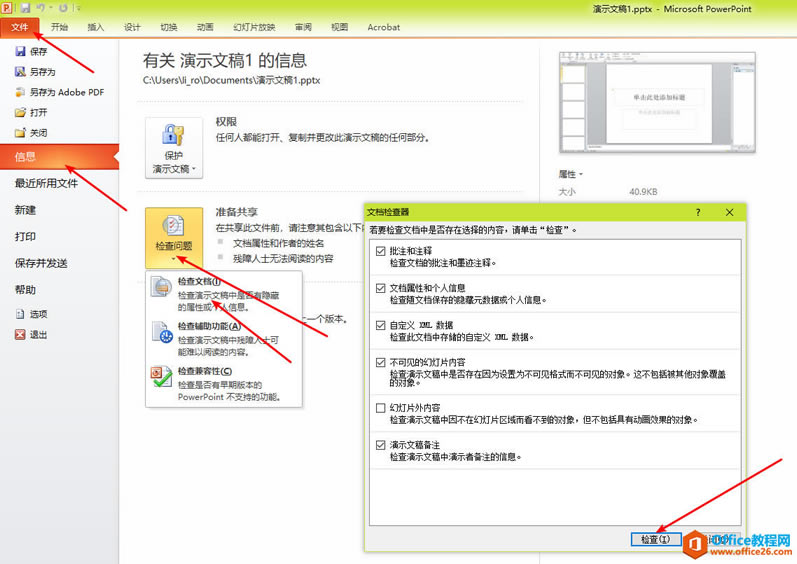This screenshot has width=797, height=564.
Task: Click the quick access Save icon
Action: tap(25, 8)
